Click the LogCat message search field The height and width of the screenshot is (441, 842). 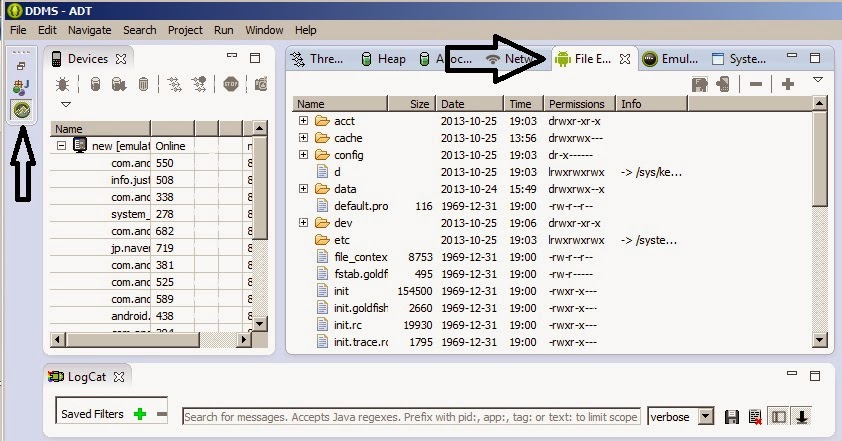[411, 417]
